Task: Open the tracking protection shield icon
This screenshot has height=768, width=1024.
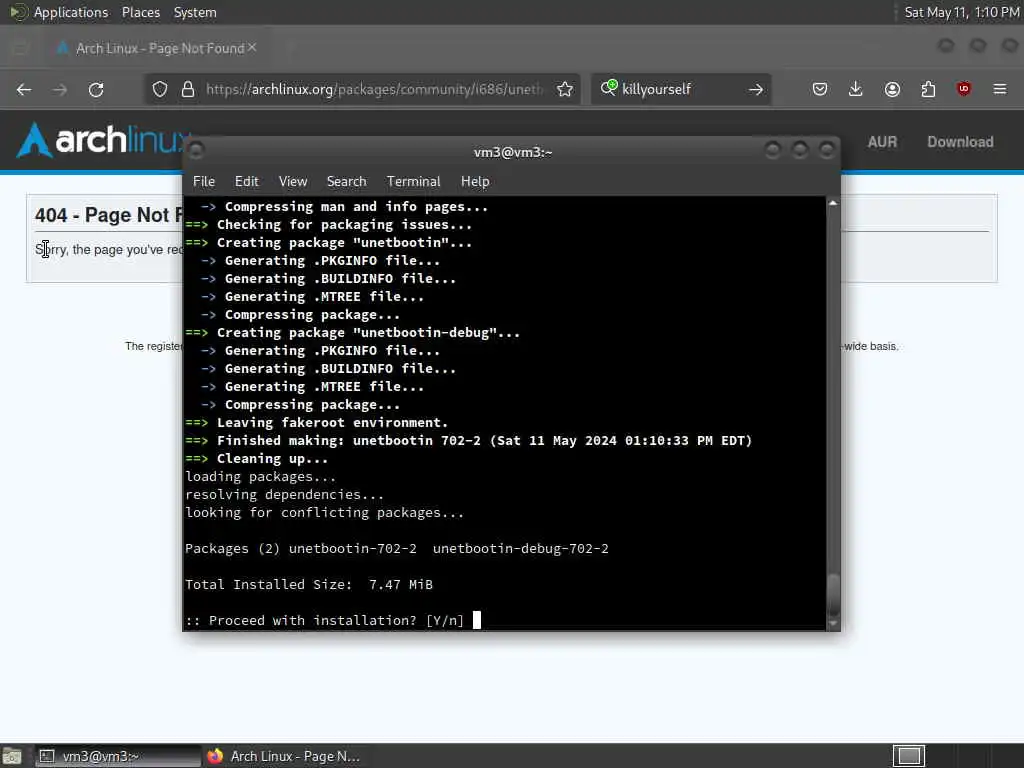Action: [x=160, y=89]
